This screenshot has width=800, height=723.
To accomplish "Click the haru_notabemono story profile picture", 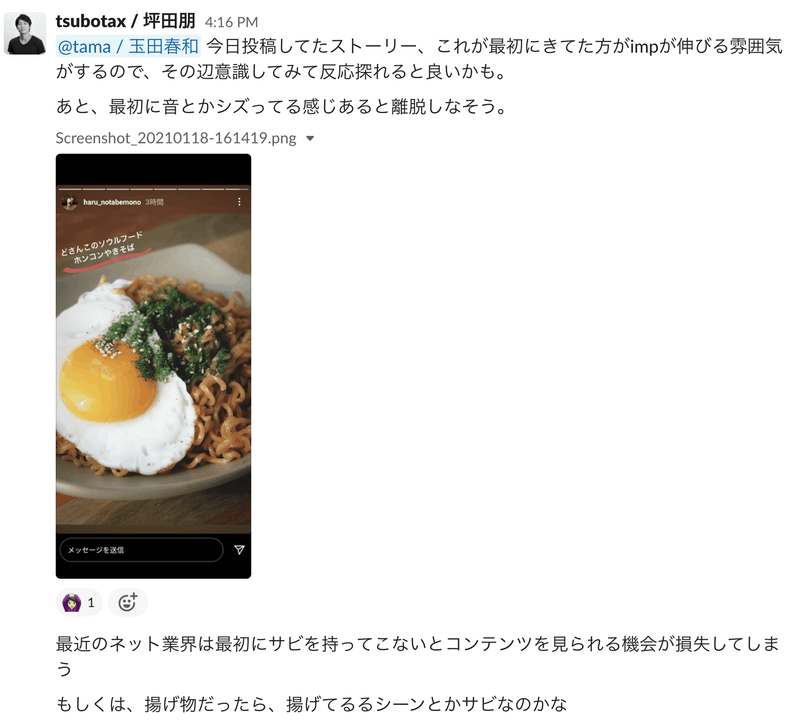I will [x=69, y=202].
